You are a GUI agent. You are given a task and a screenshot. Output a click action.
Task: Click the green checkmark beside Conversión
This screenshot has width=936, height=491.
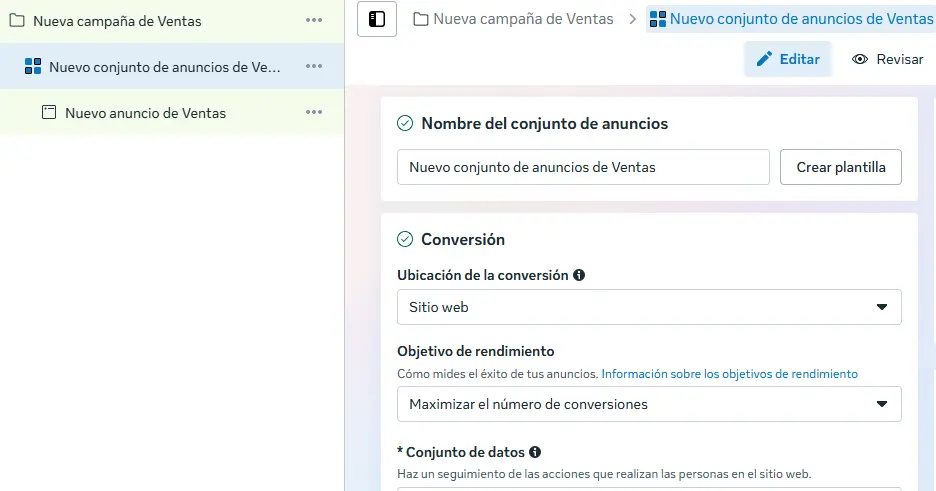pos(405,240)
